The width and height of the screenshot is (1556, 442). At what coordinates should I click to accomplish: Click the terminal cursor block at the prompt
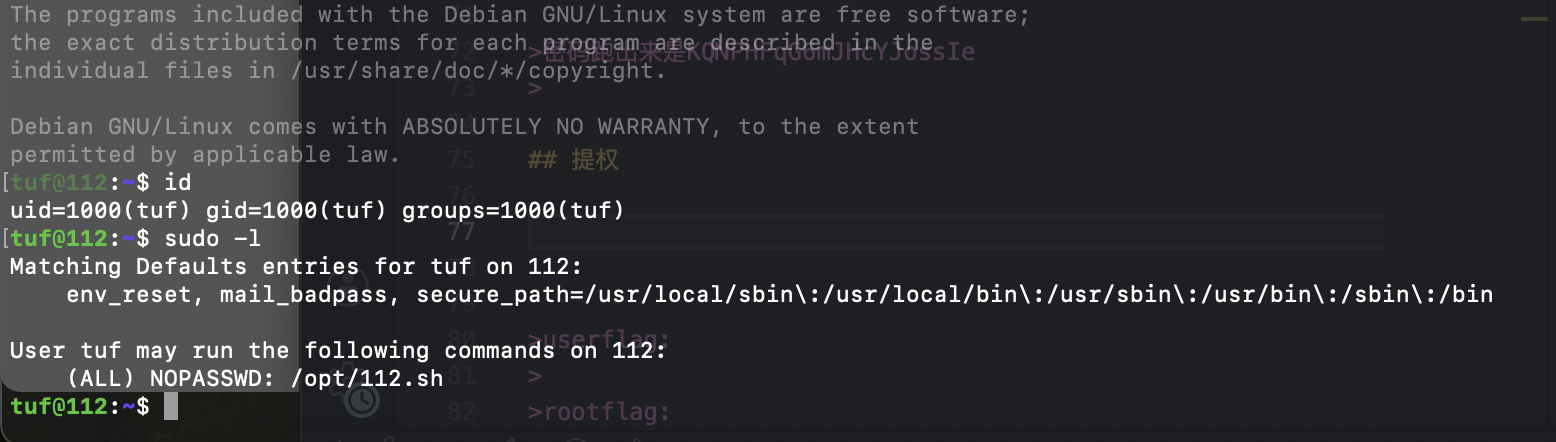(171, 406)
